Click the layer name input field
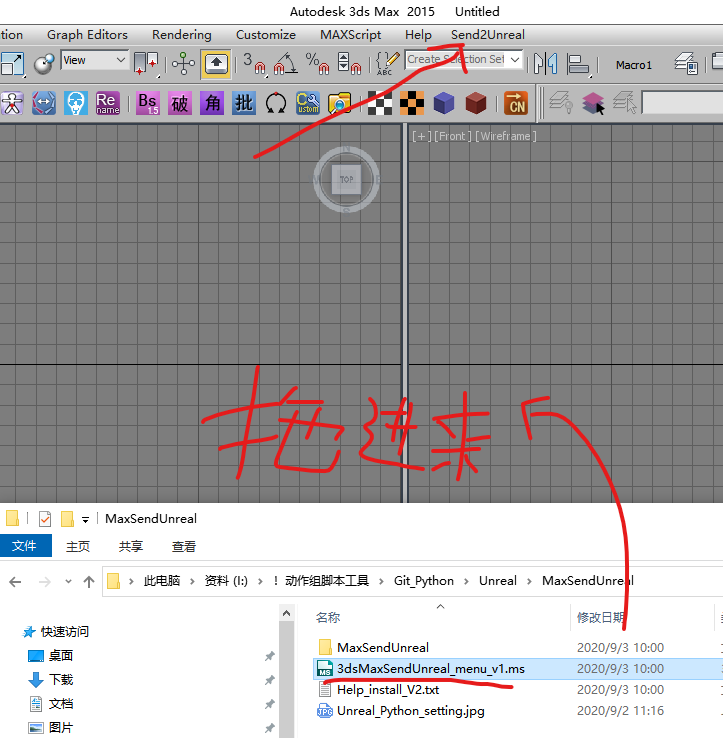723x738 pixels. point(683,103)
